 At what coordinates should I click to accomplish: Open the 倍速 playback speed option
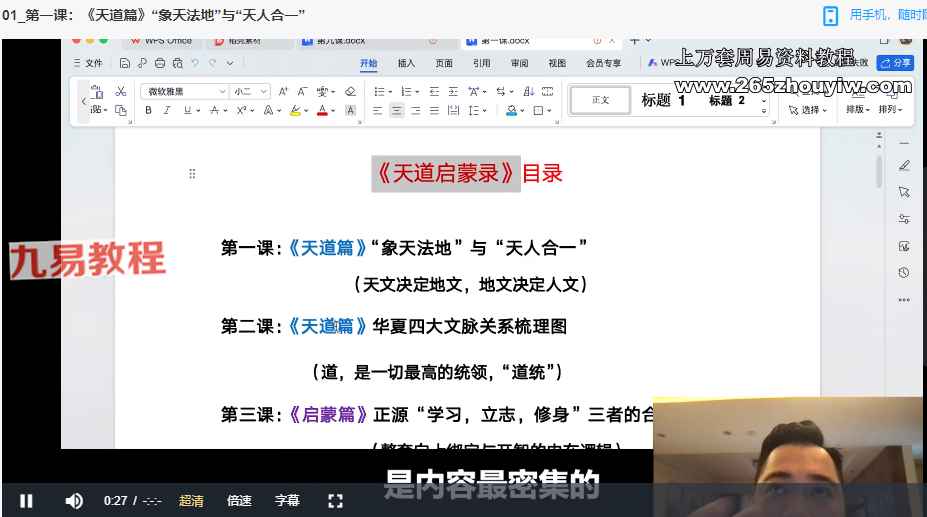239,501
